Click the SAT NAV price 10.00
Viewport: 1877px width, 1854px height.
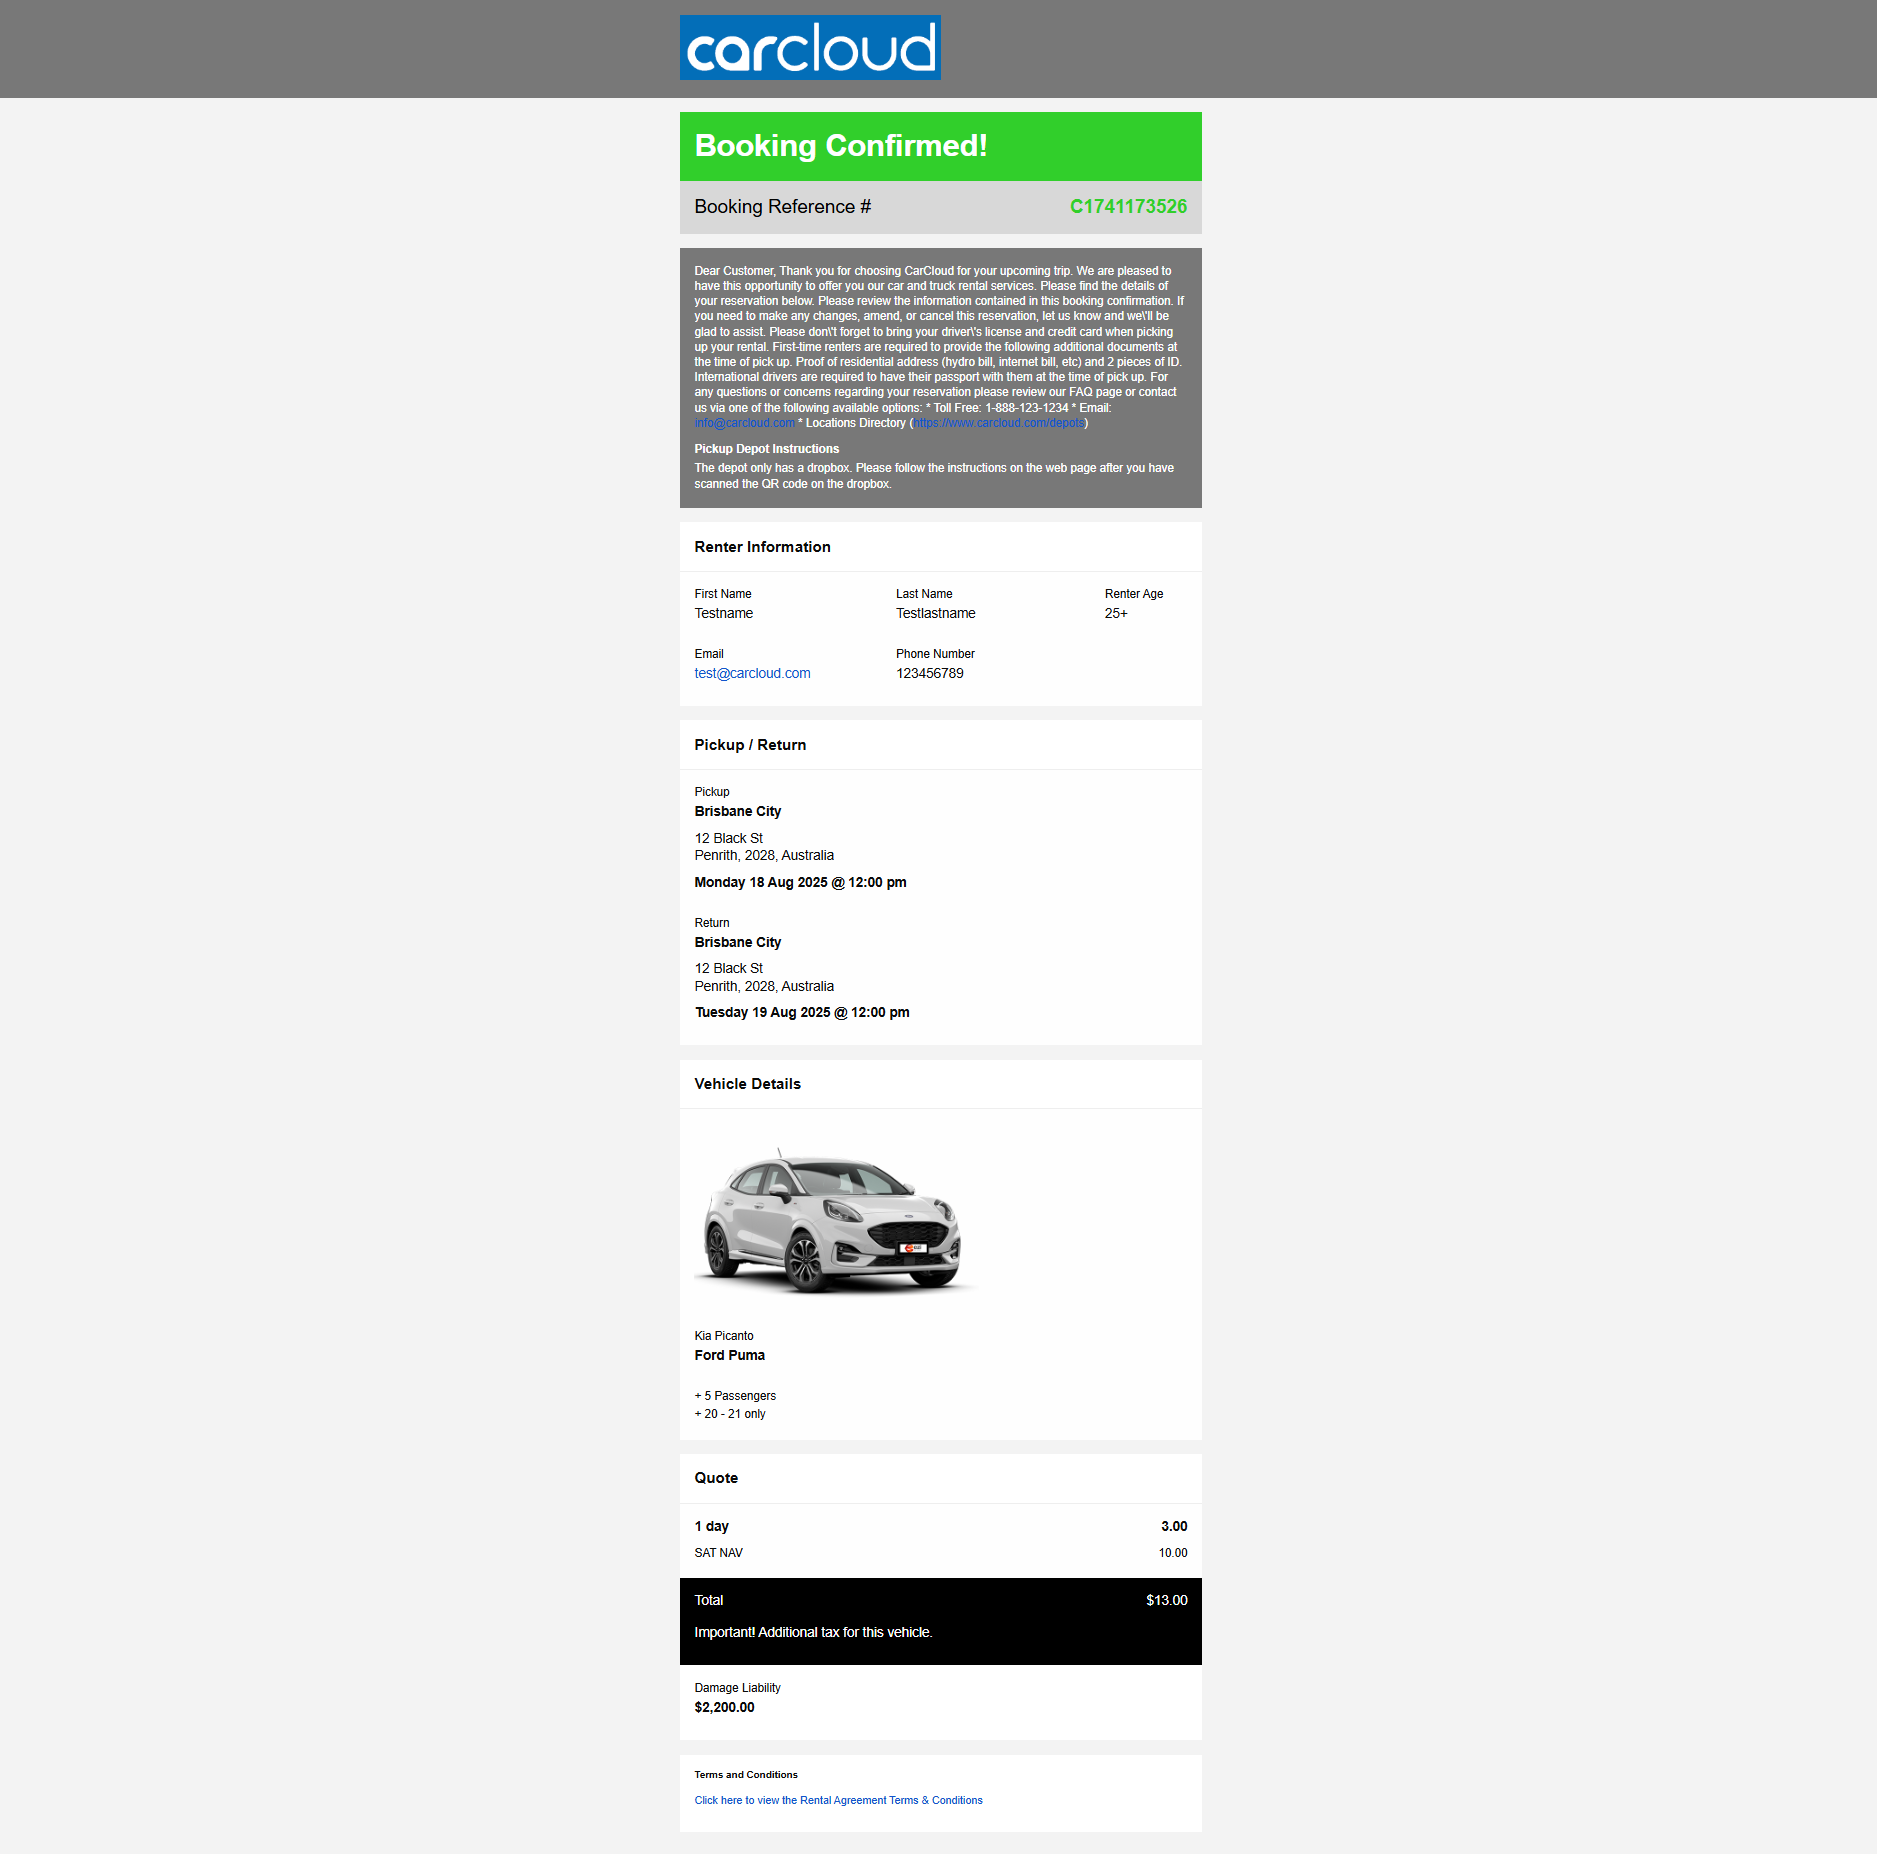[1173, 1553]
